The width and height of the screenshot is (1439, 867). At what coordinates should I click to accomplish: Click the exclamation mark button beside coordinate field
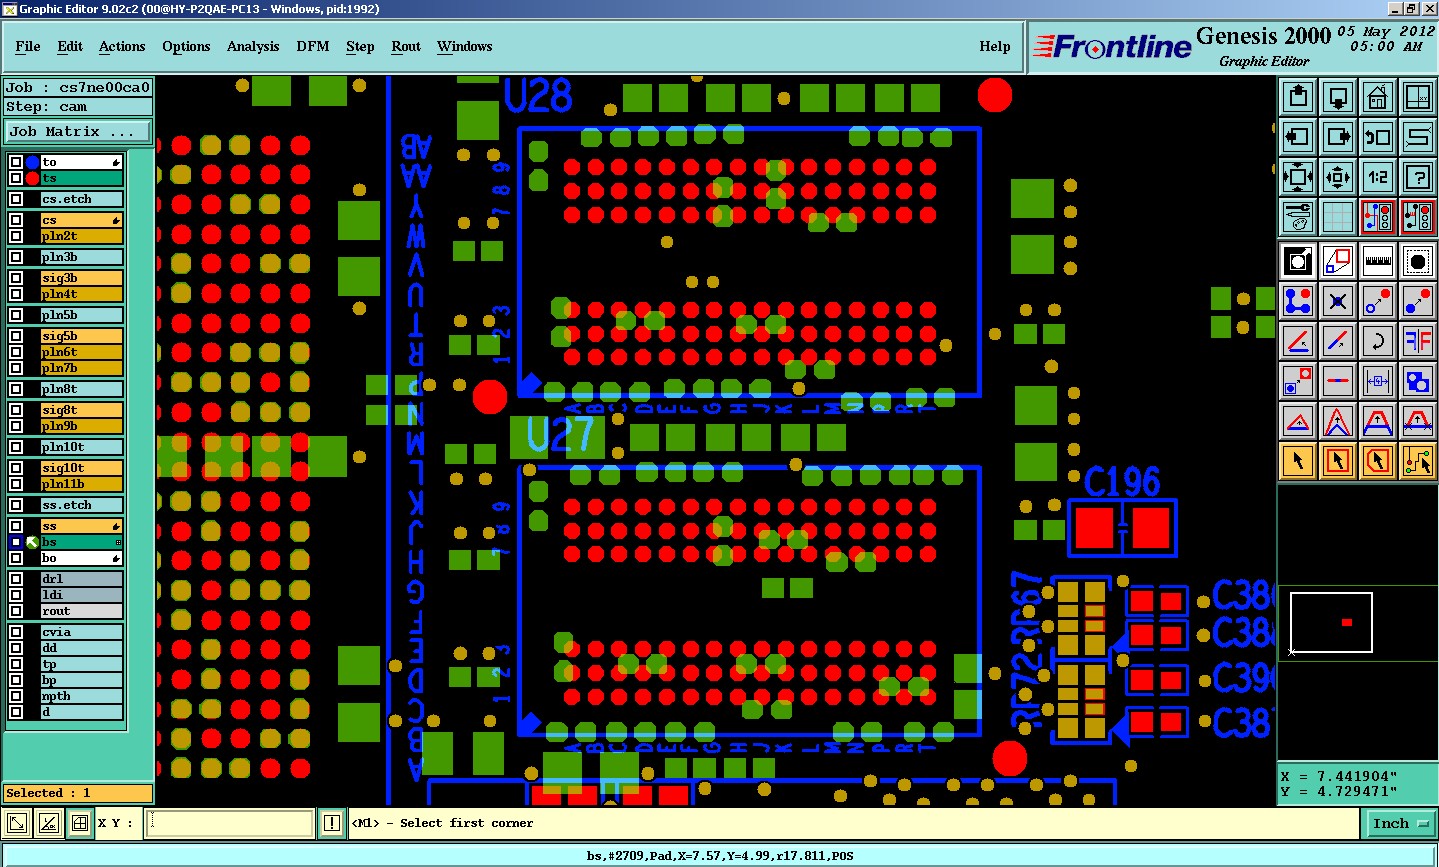pos(332,823)
